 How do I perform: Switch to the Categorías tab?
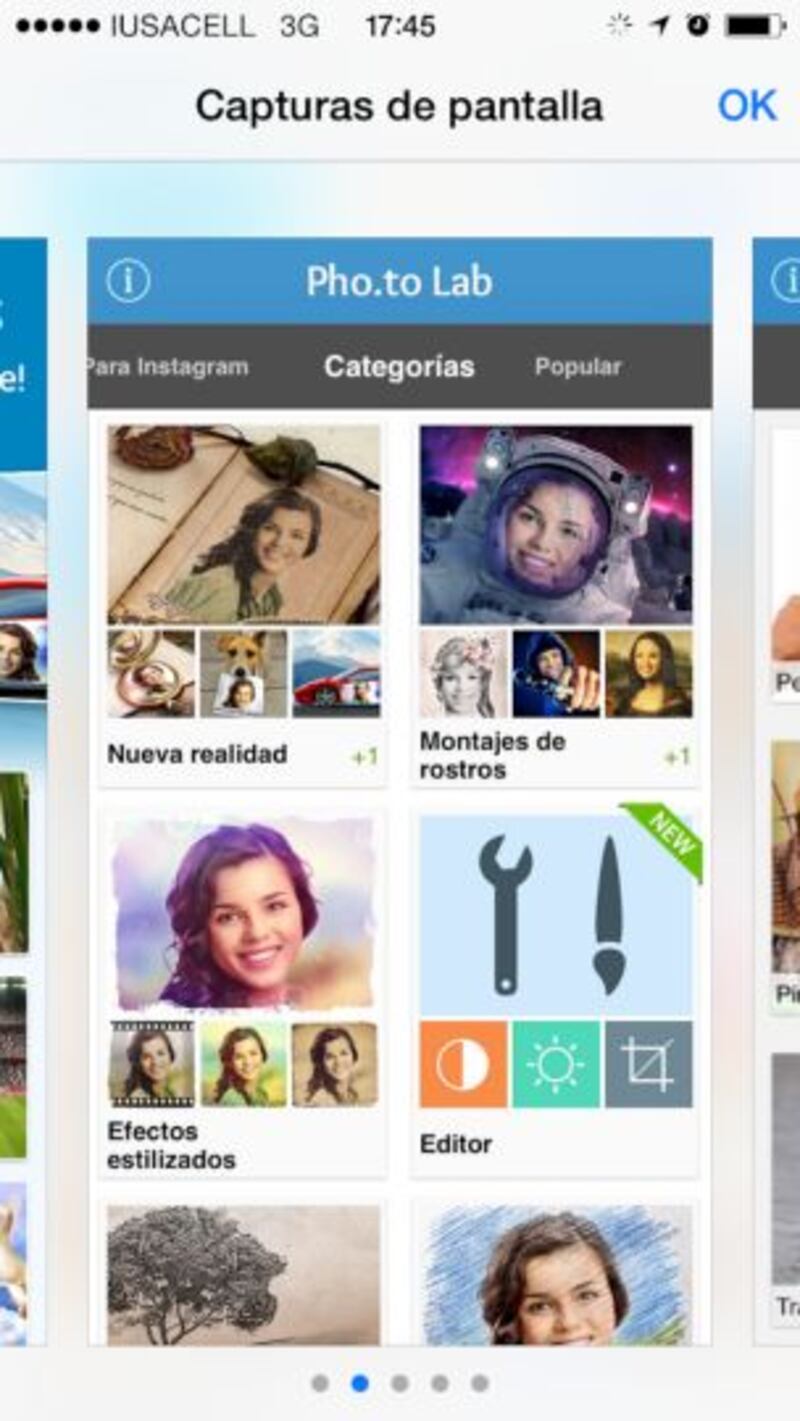tap(399, 367)
